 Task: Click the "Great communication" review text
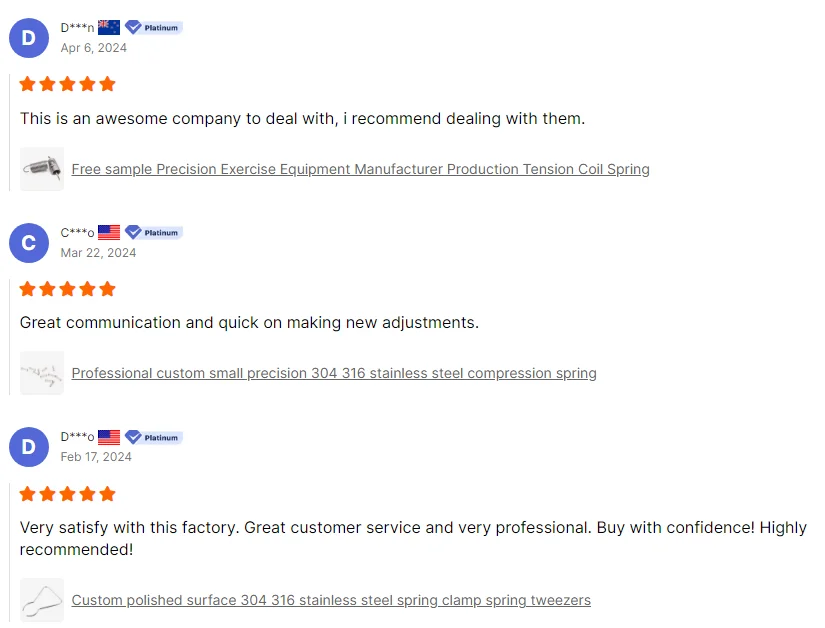249,323
